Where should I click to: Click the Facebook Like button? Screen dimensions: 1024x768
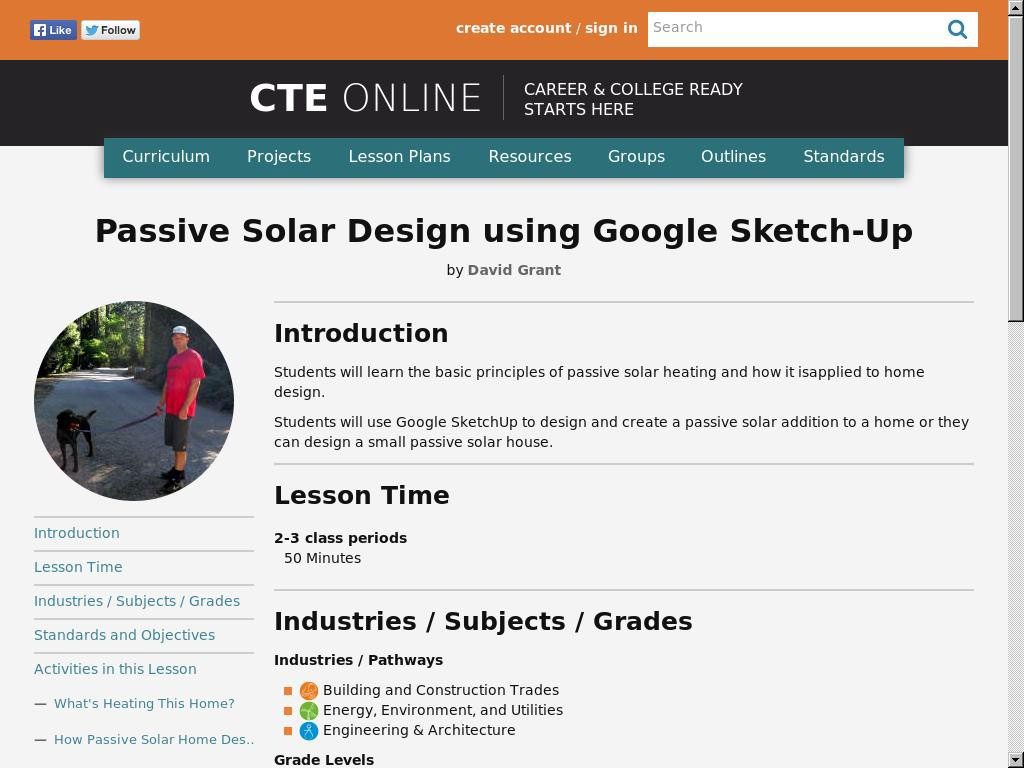pos(53,30)
